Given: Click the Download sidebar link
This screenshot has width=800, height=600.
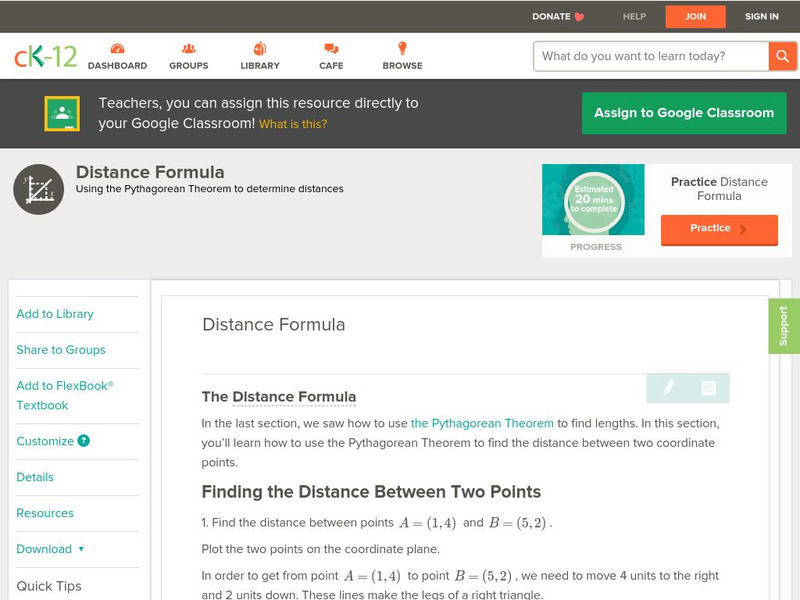Looking at the screenshot, I should [x=44, y=549].
